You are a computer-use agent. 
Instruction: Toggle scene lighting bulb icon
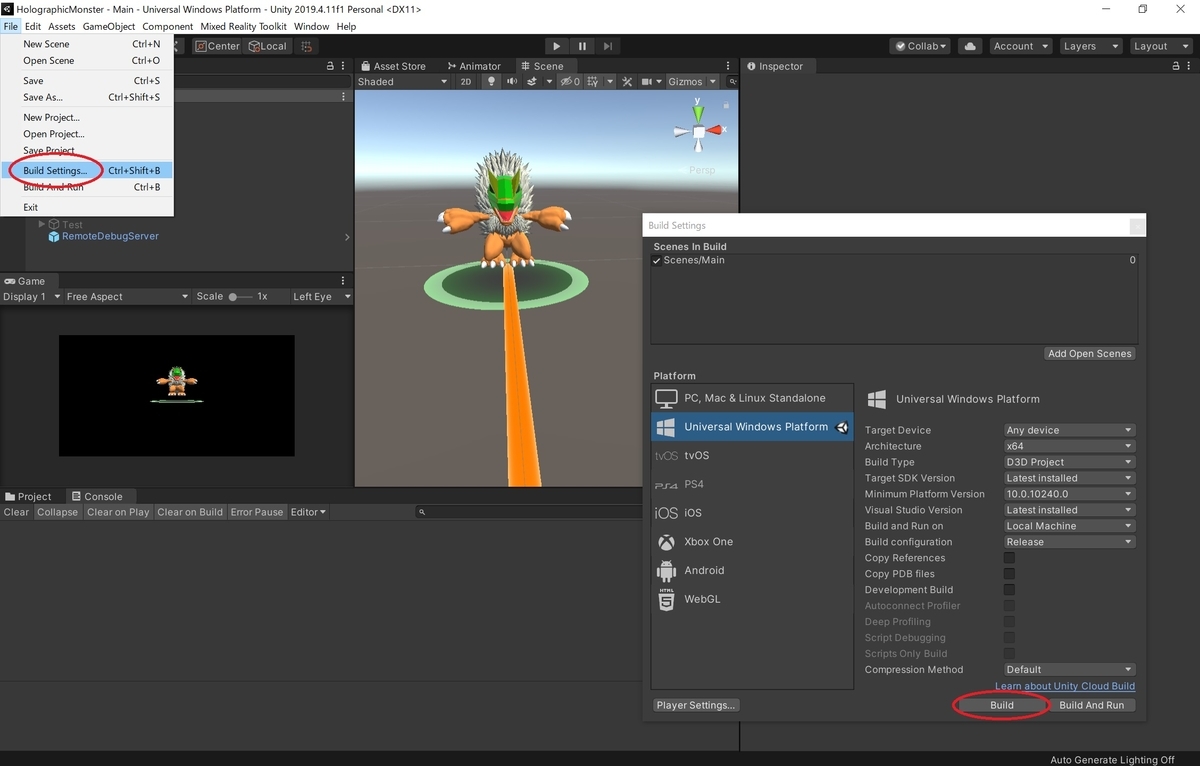(x=491, y=82)
